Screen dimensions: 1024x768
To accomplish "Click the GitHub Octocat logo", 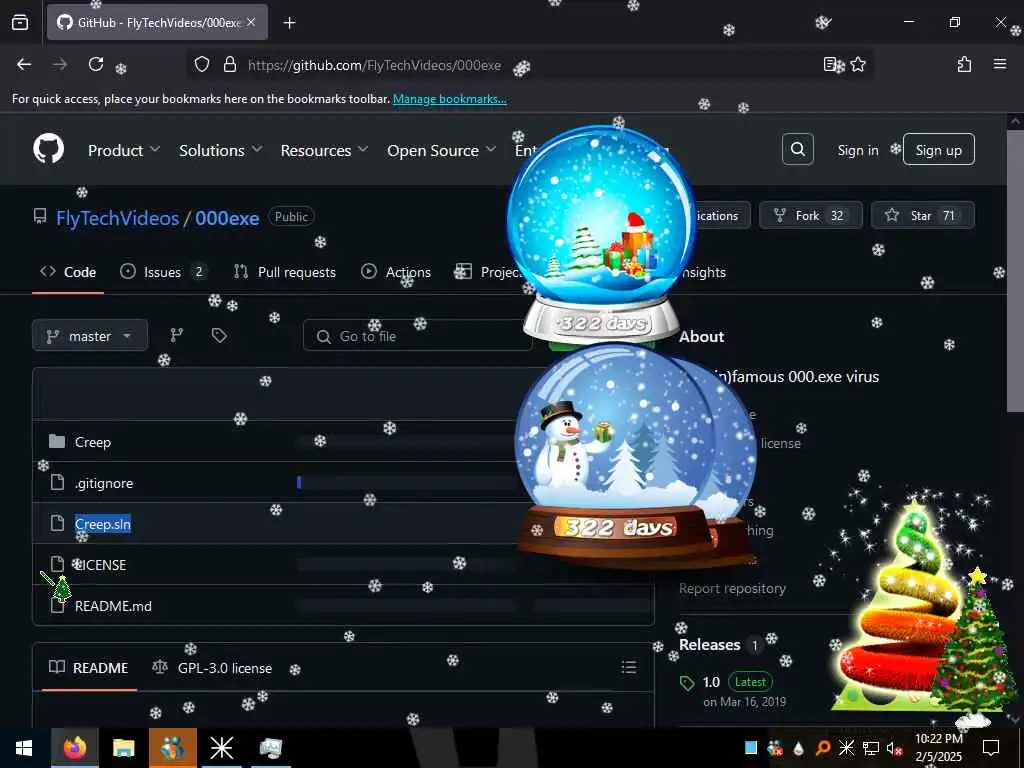I will [x=49, y=150].
